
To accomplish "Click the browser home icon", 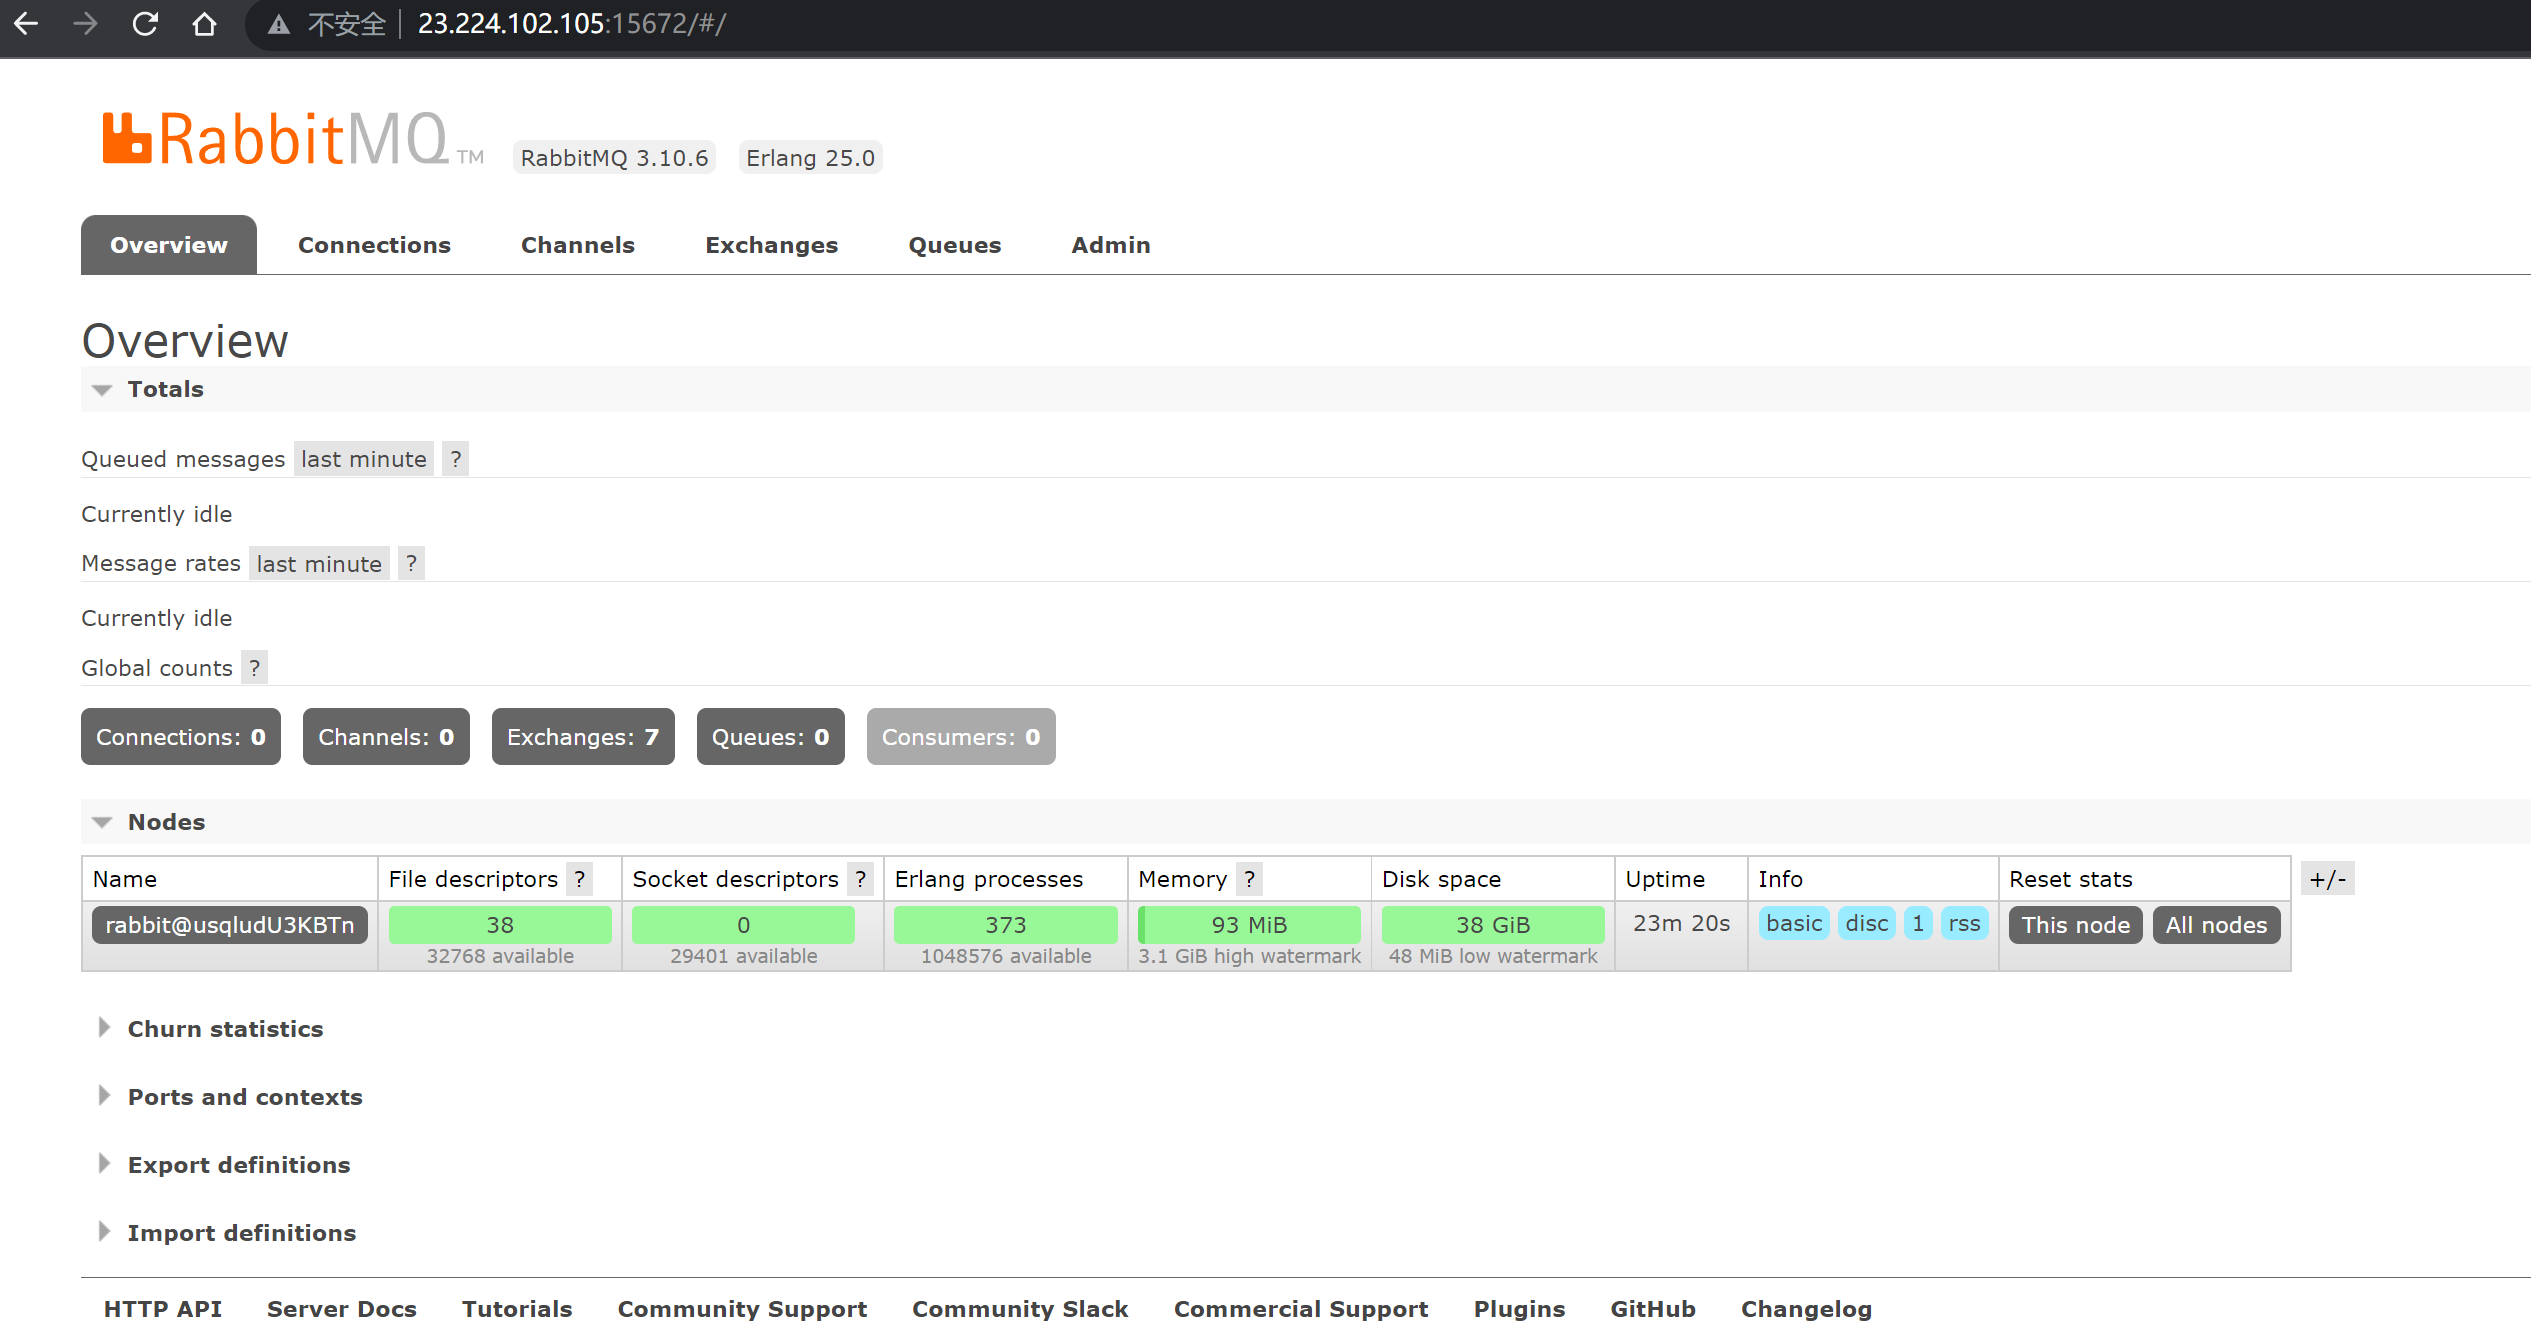I will pyautogui.click(x=204, y=23).
